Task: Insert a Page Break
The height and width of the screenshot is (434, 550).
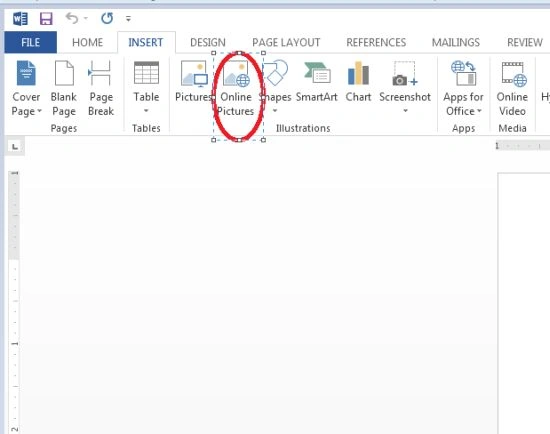Action: (x=101, y=88)
